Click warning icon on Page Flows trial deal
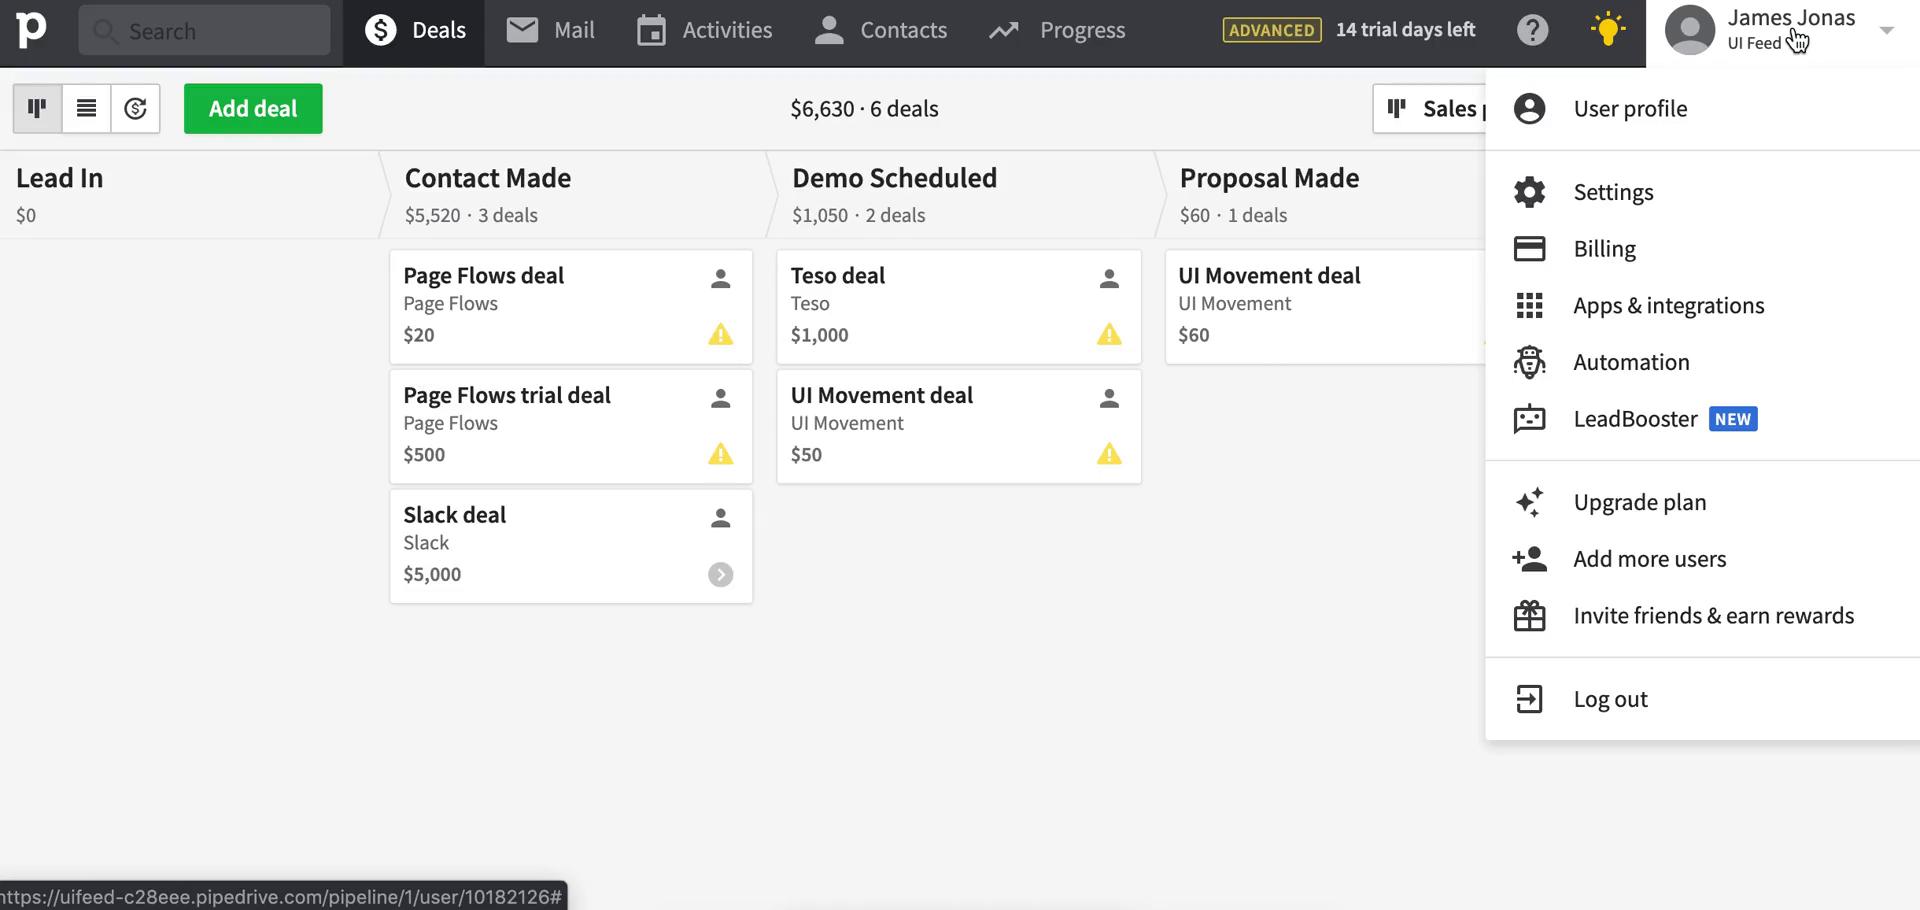Viewport: 1920px width, 910px height. point(721,455)
